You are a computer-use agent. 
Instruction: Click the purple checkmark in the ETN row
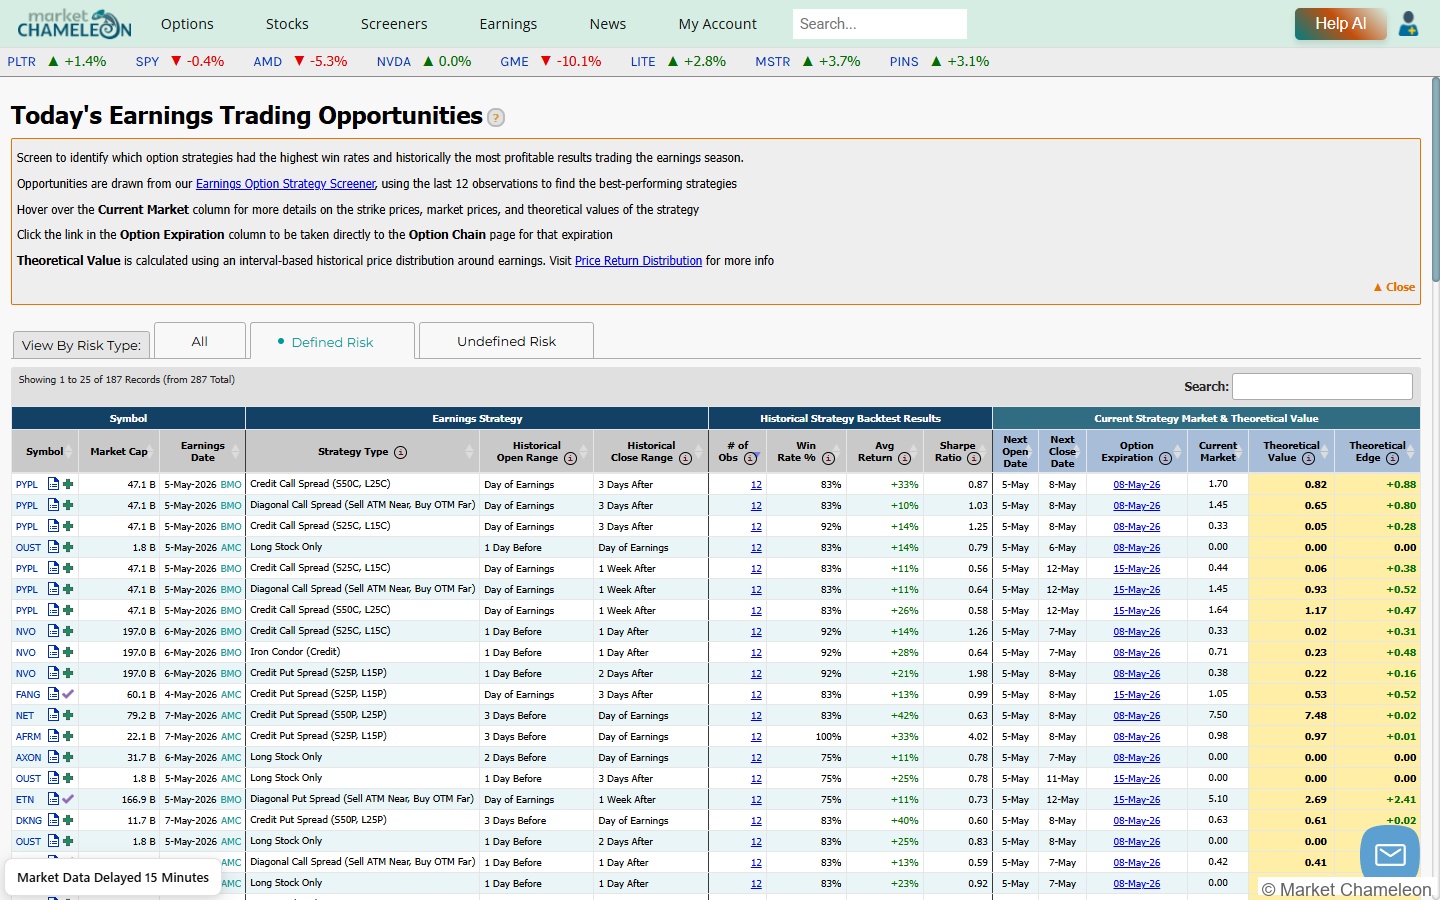click(x=68, y=799)
